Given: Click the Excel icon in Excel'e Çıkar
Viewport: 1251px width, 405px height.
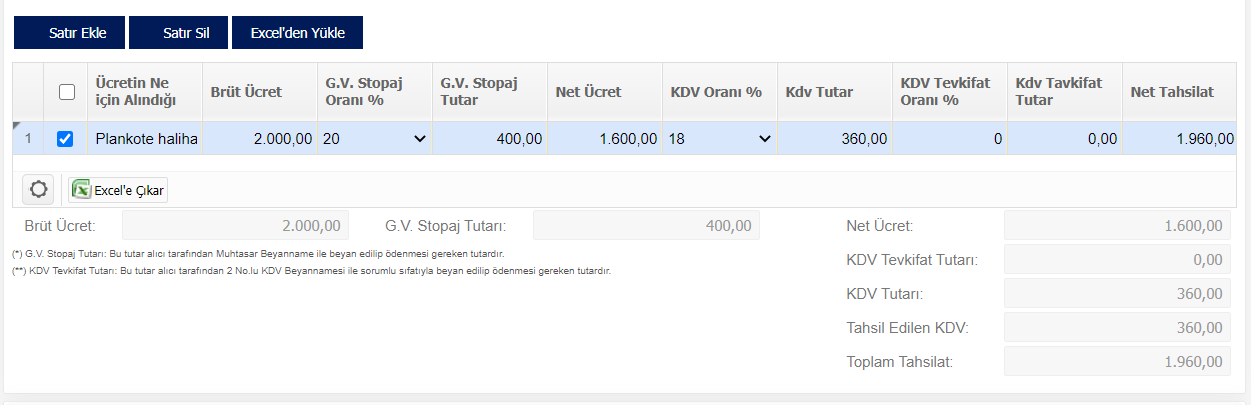Looking at the screenshot, I should (x=82, y=189).
